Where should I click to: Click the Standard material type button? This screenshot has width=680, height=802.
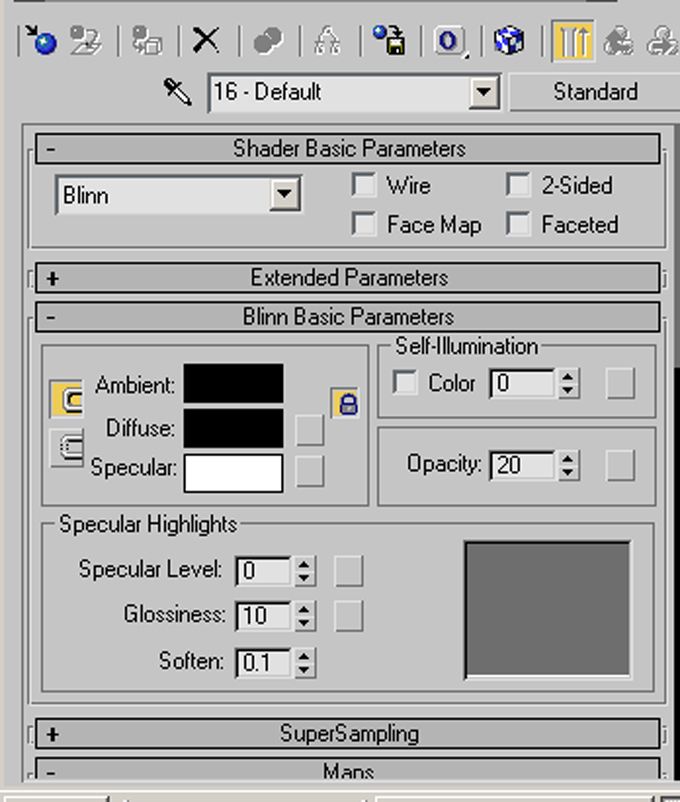point(594,92)
